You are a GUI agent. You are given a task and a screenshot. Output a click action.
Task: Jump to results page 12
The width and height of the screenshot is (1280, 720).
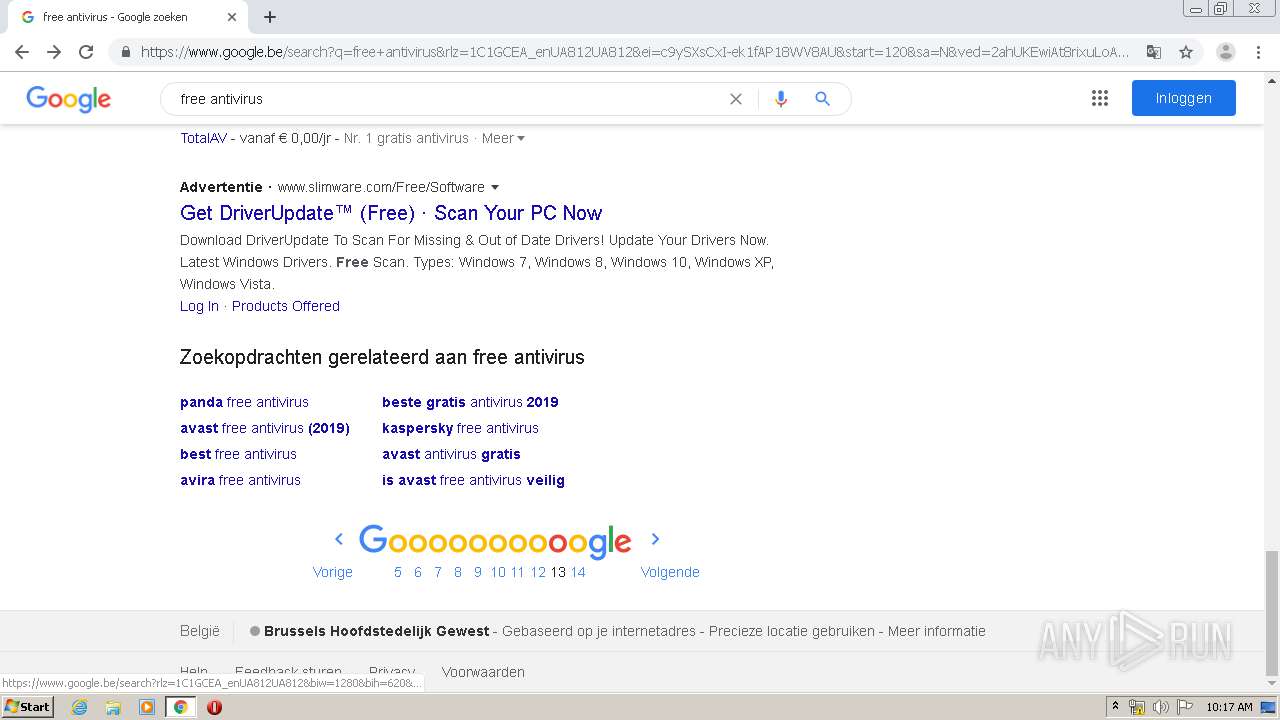click(538, 572)
